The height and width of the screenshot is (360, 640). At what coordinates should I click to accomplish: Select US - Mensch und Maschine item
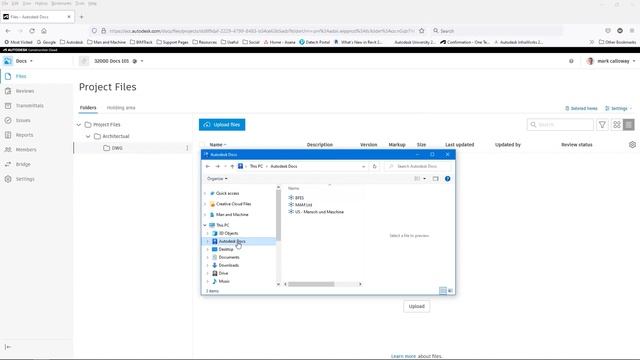coord(316,212)
